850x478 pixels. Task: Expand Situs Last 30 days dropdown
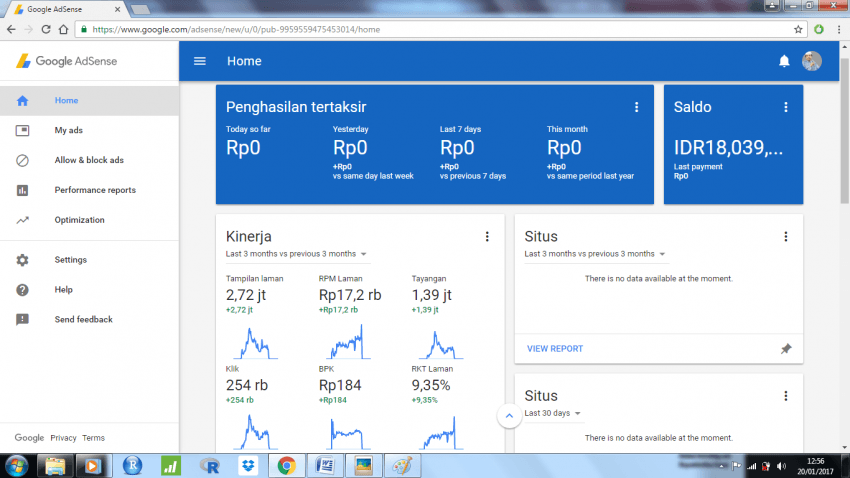point(578,413)
